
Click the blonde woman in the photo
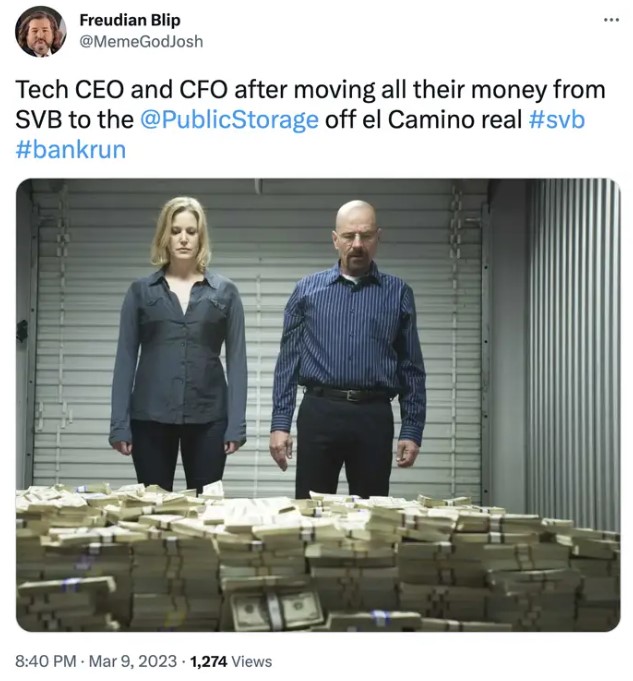(x=179, y=343)
